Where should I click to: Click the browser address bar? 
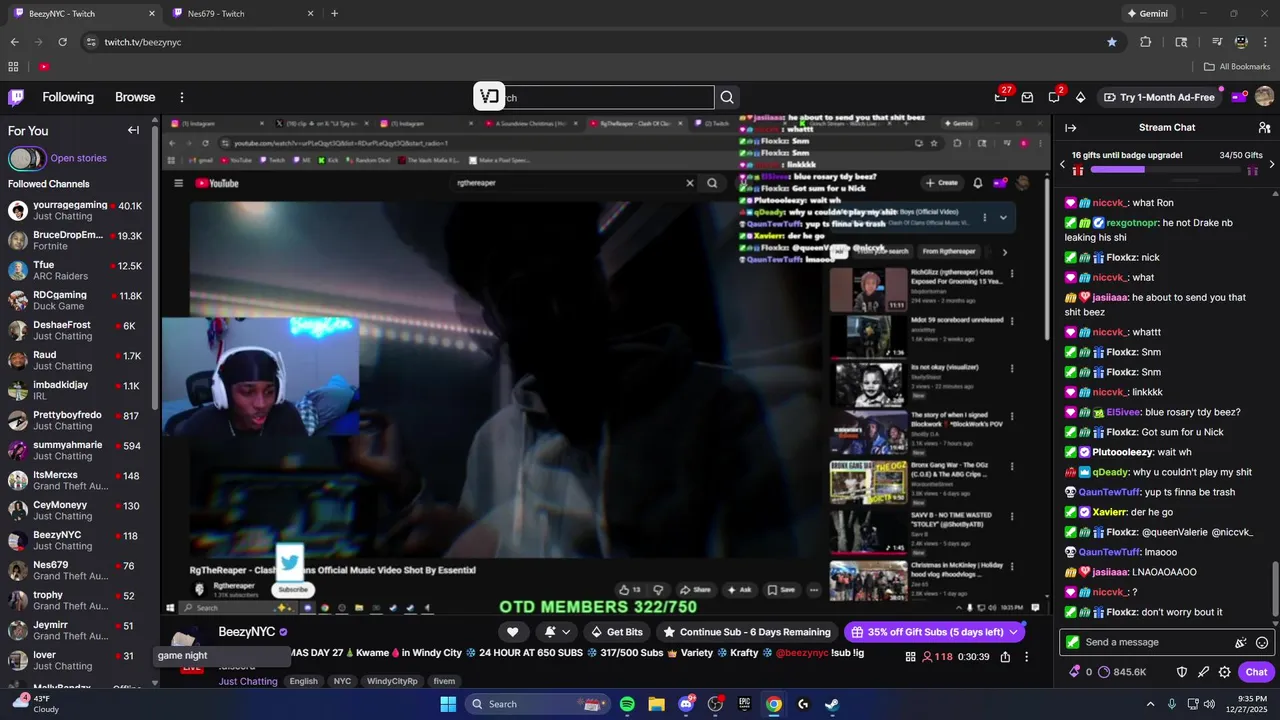598,42
